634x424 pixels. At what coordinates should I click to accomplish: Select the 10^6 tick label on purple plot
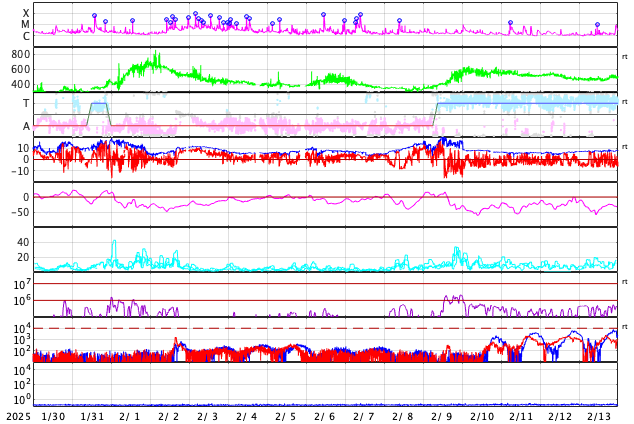point(20,301)
